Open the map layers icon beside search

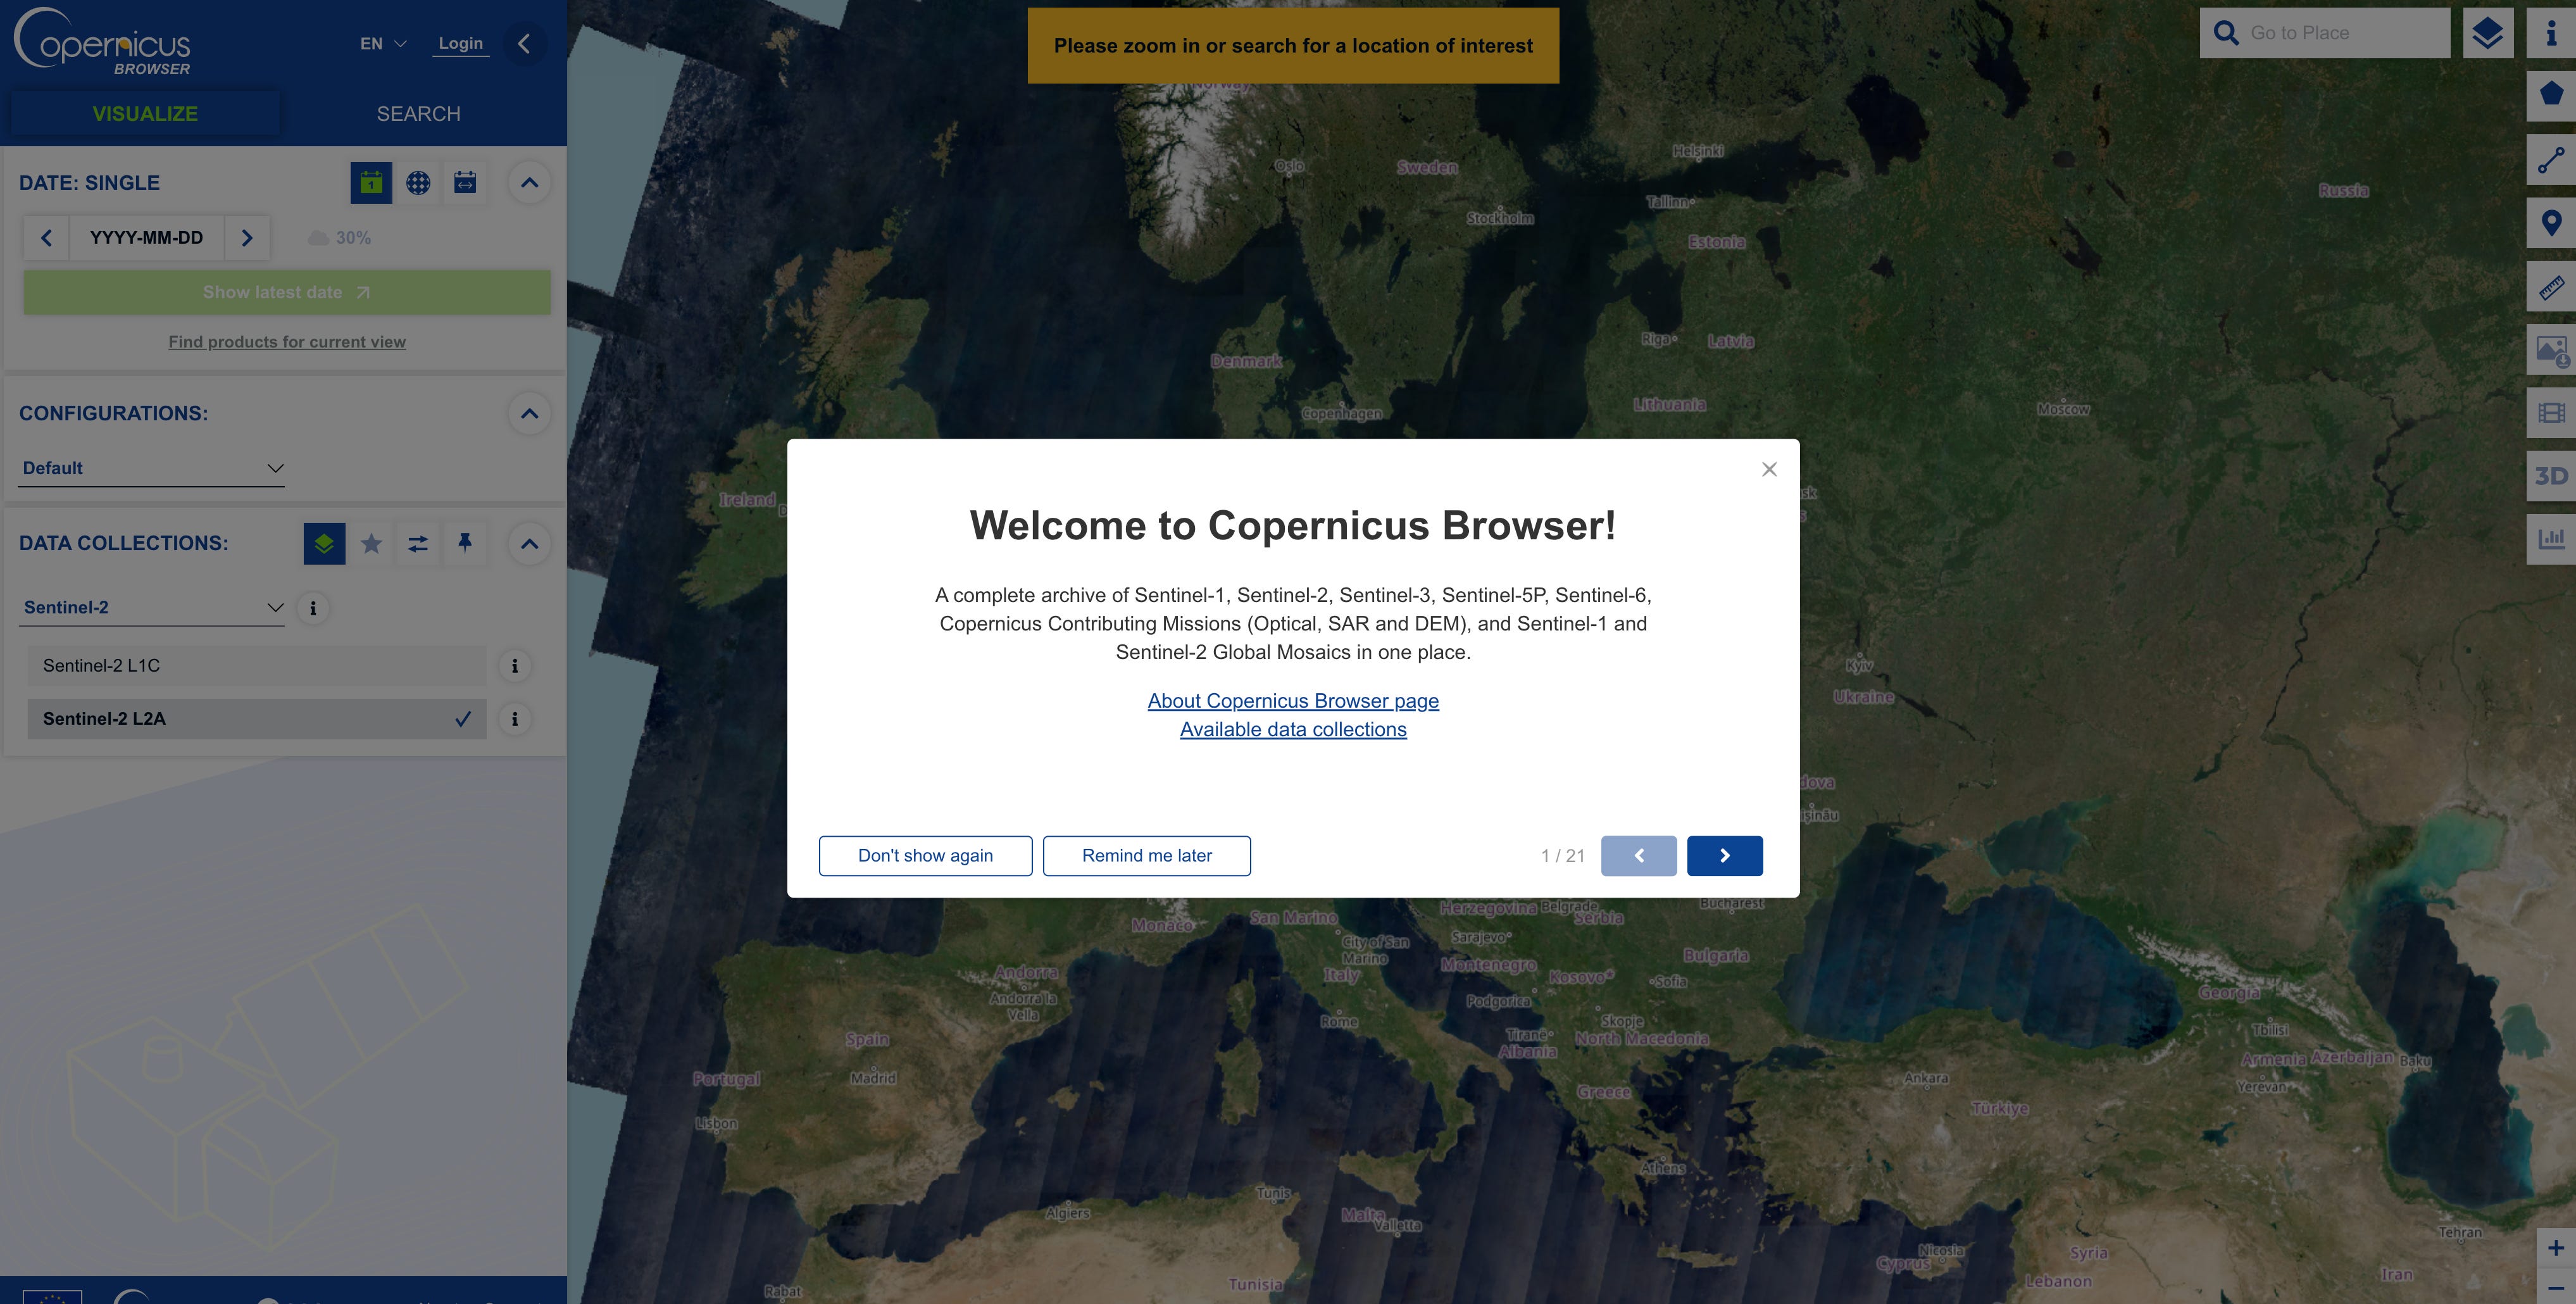(x=2487, y=33)
